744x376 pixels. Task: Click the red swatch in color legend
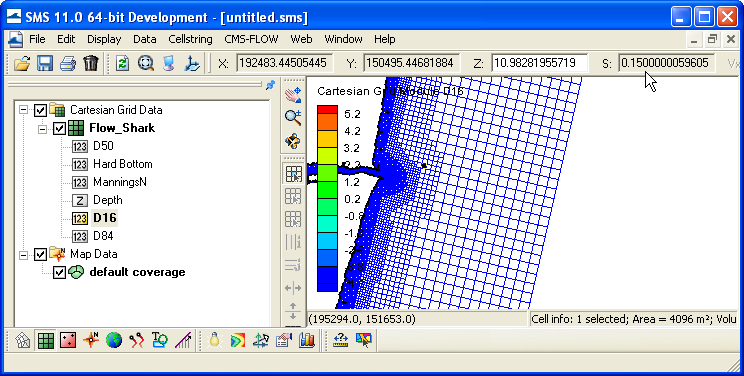click(327, 110)
